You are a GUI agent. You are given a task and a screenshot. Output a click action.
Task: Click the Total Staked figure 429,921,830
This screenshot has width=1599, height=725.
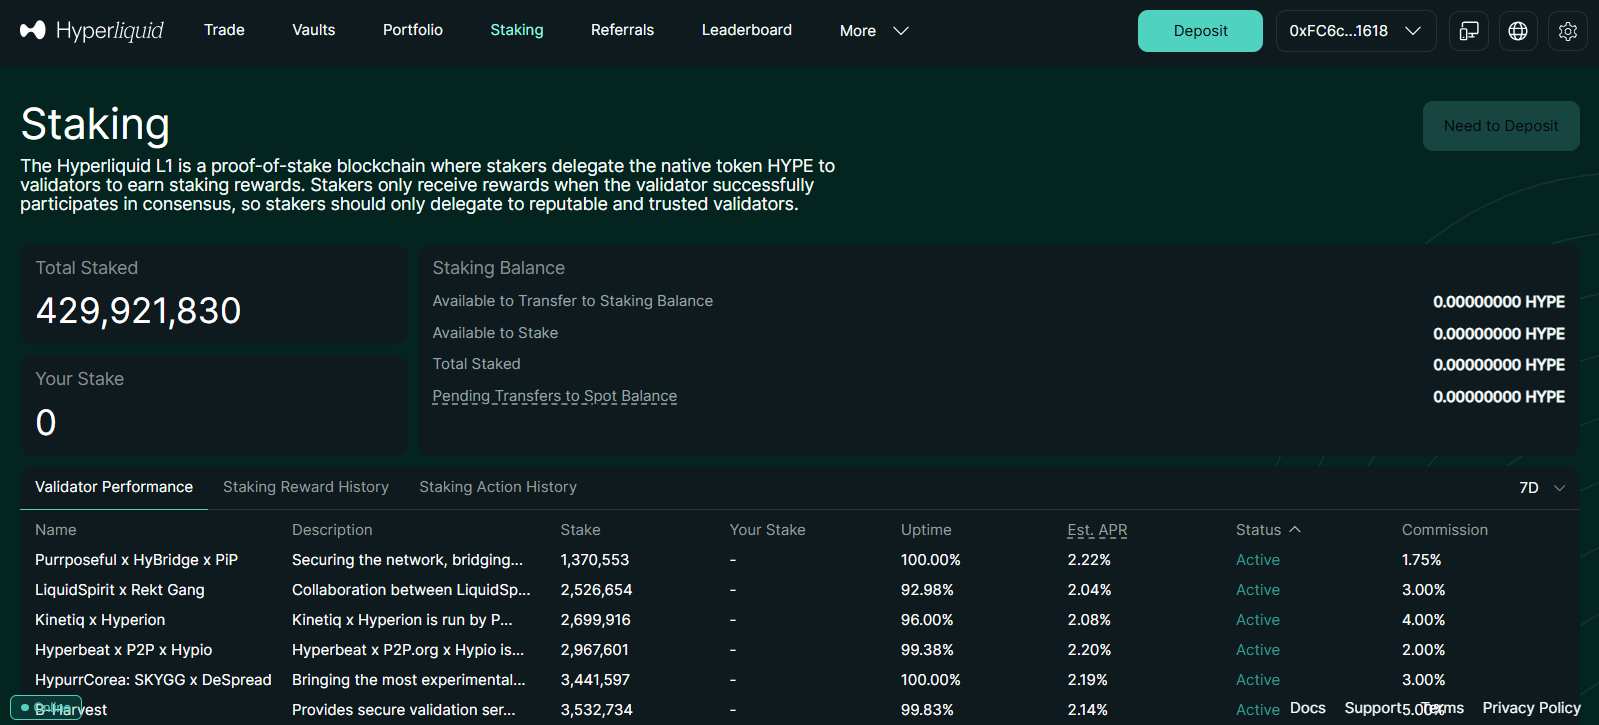coord(138,311)
